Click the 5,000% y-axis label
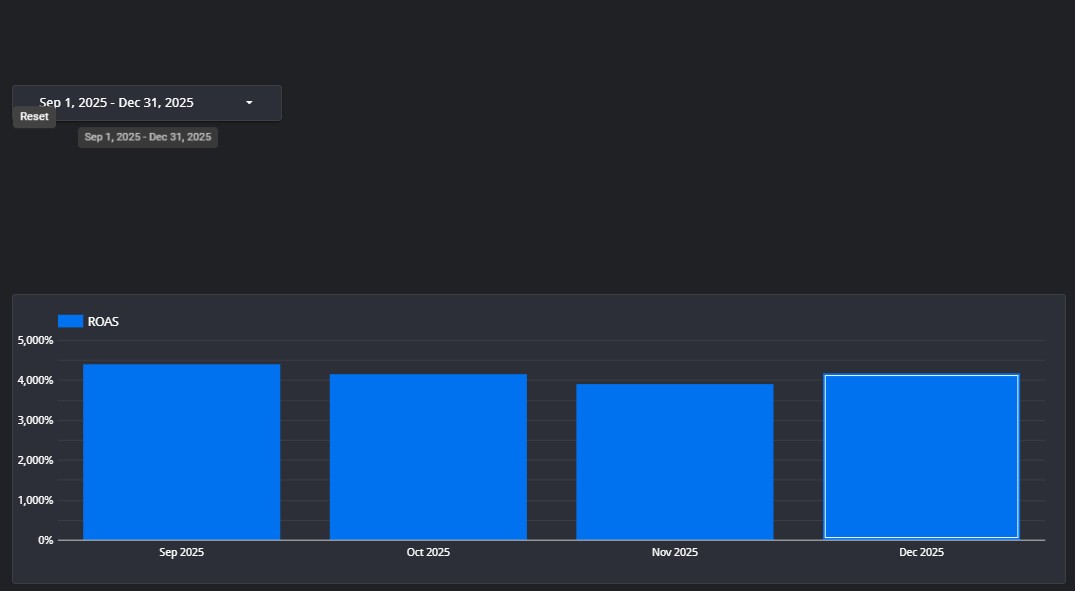Image resolution: width=1075 pixels, height=591 pixels. click(35, 340)
